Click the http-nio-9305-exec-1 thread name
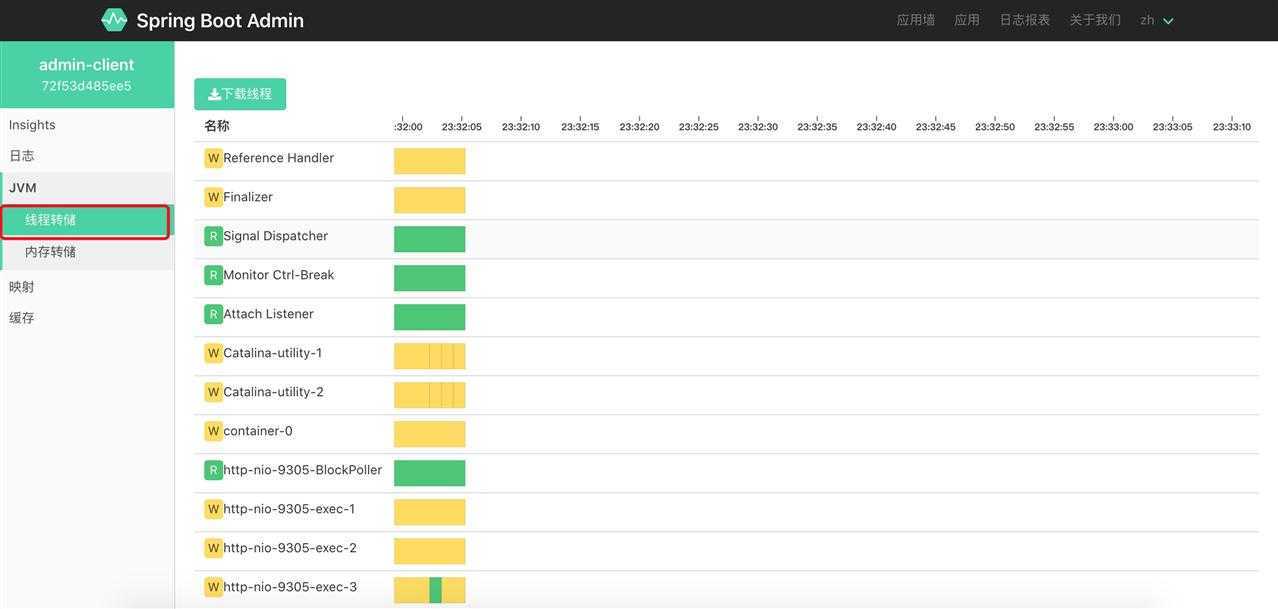Viewport: 1278px width, 609px height. point(290,509)
